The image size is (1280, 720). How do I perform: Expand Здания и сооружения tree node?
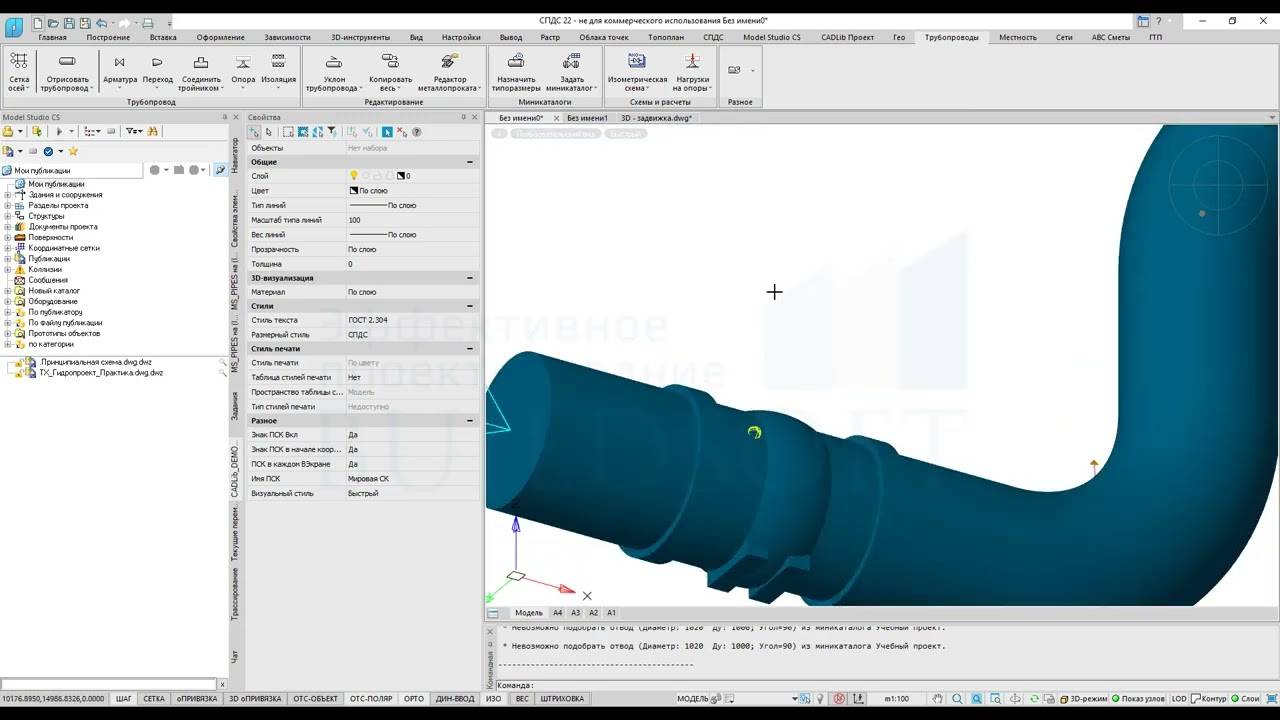pos(8,195)
